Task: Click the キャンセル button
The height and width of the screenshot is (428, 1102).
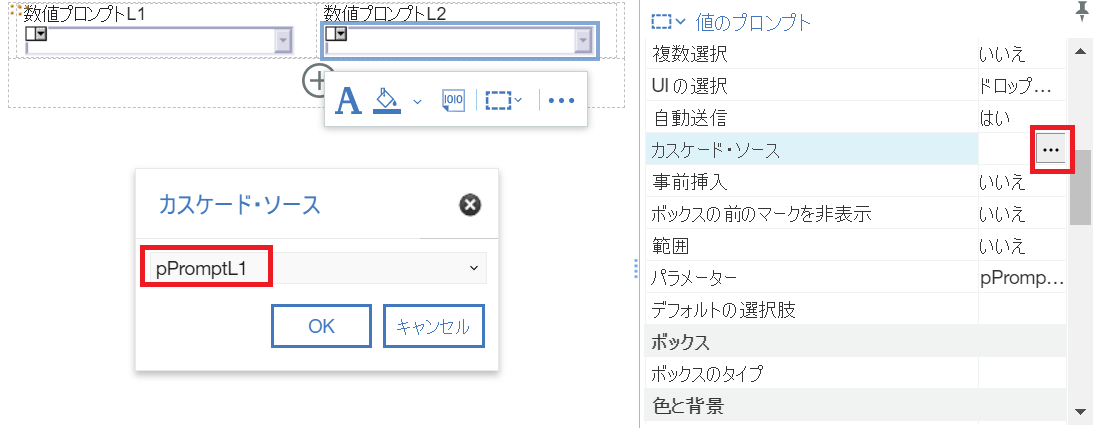Action: click(434, 326)
